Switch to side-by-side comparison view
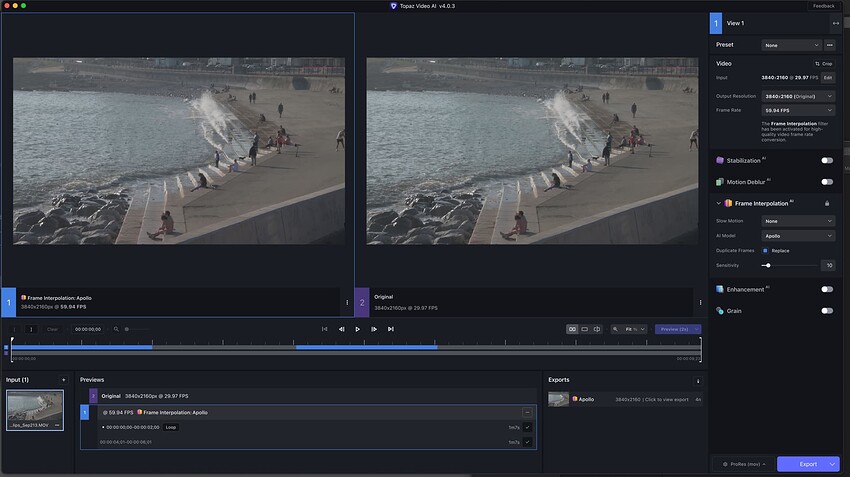This screenshot has height=477, width=850. [x=572, y=329]
